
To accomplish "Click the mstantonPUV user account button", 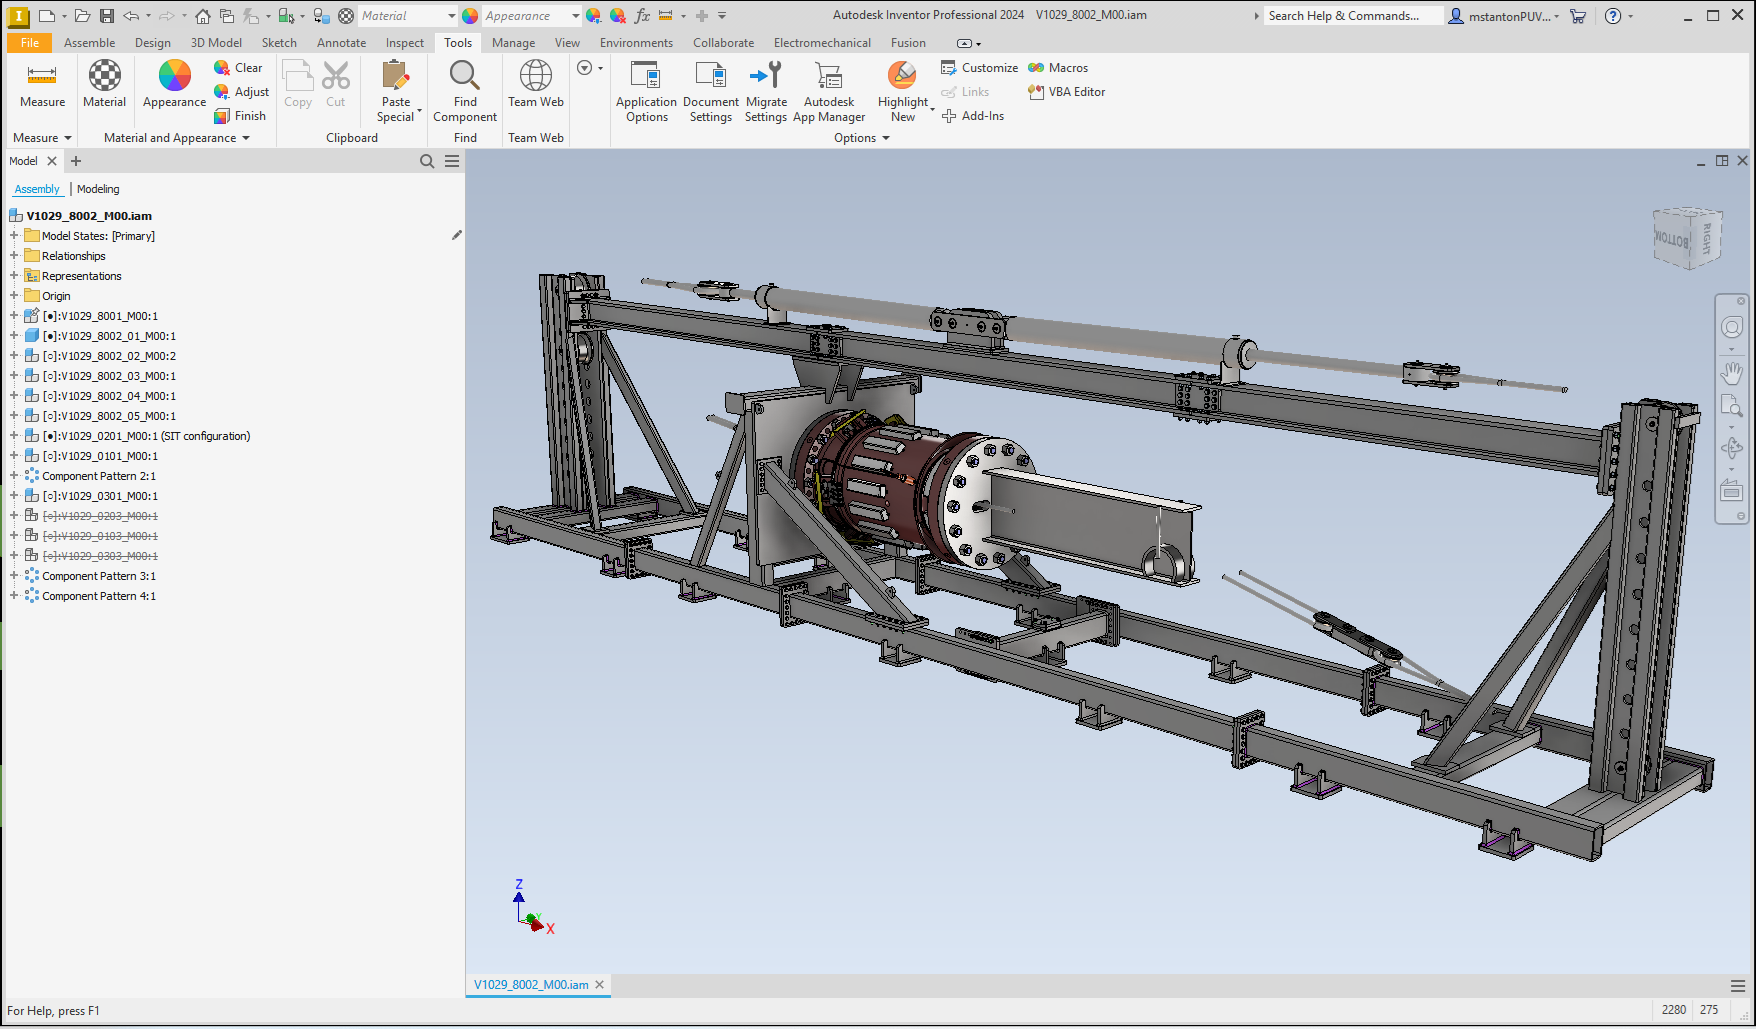I will 1504,16.
